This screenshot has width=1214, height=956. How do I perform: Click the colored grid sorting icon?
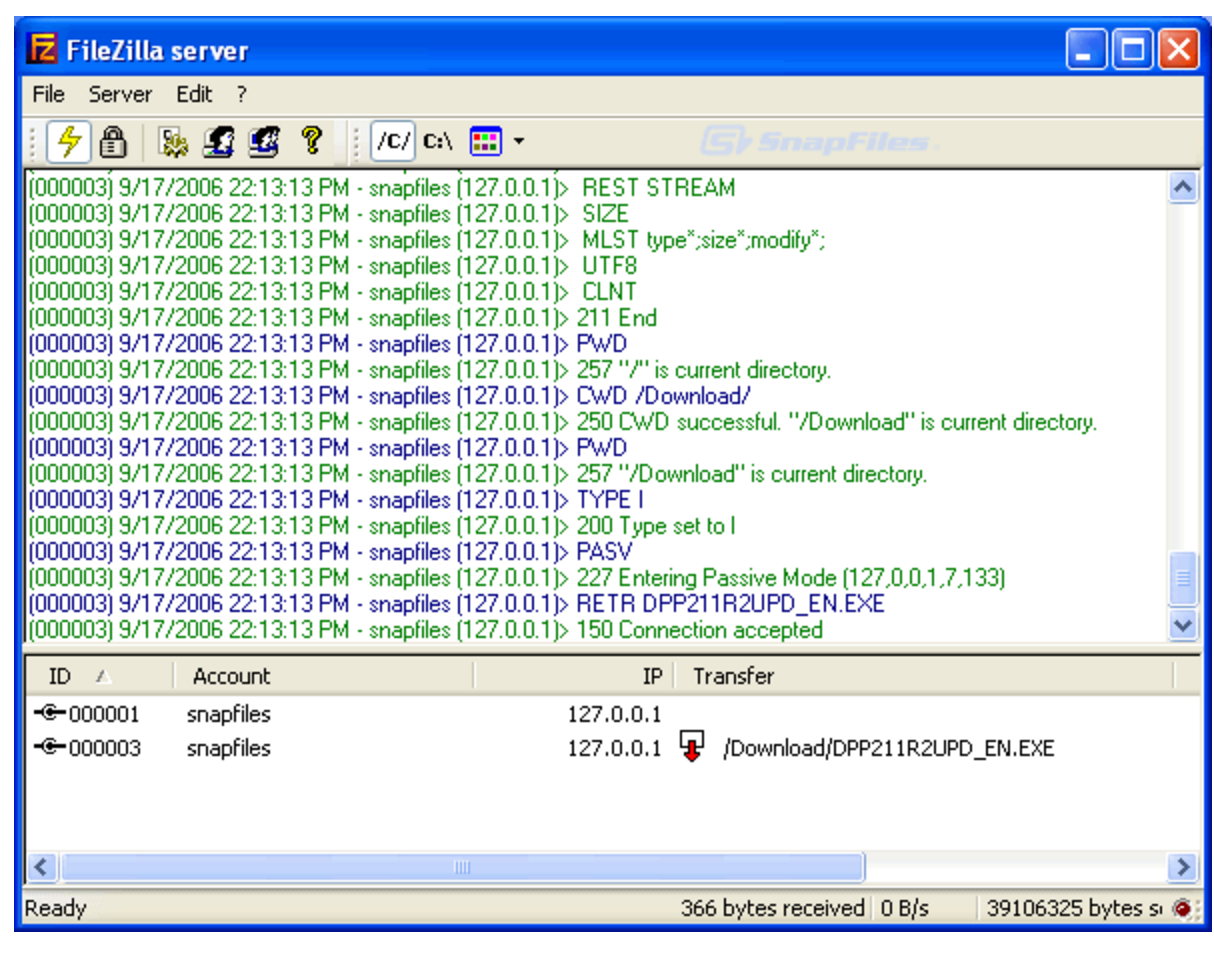click(x=485, y=142)
